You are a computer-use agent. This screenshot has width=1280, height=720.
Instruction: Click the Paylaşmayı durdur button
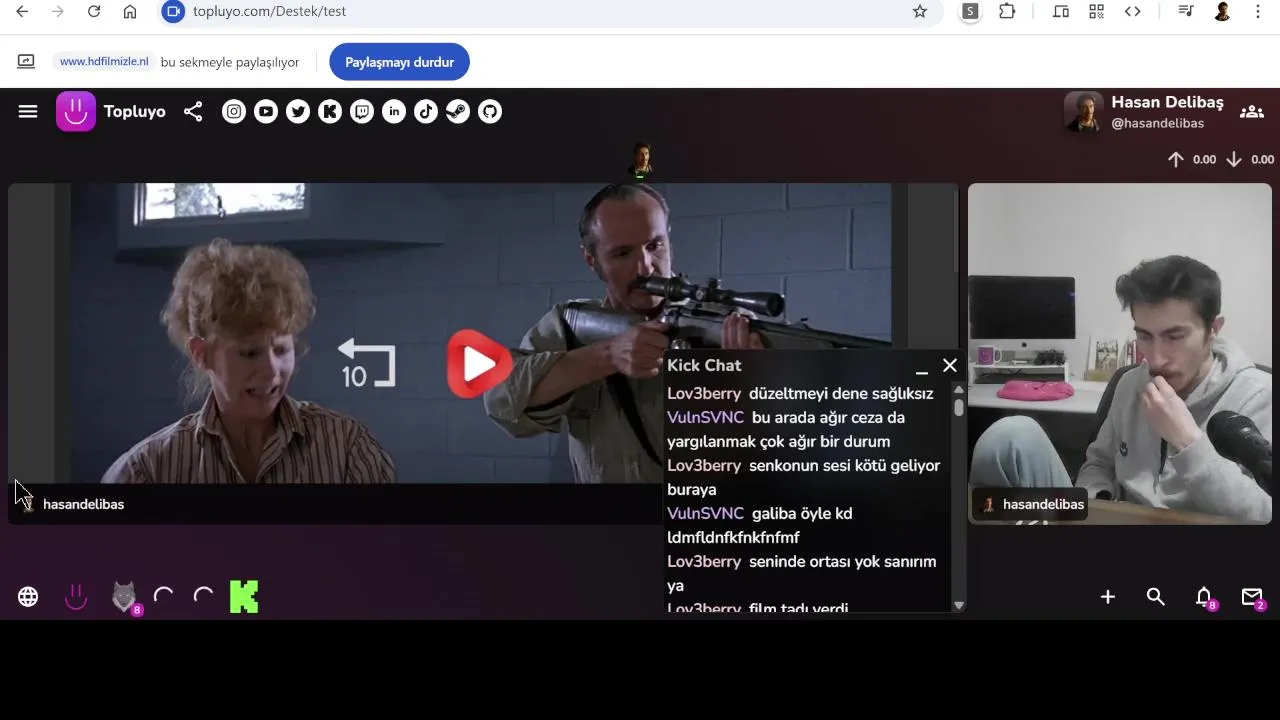[399, 62]
